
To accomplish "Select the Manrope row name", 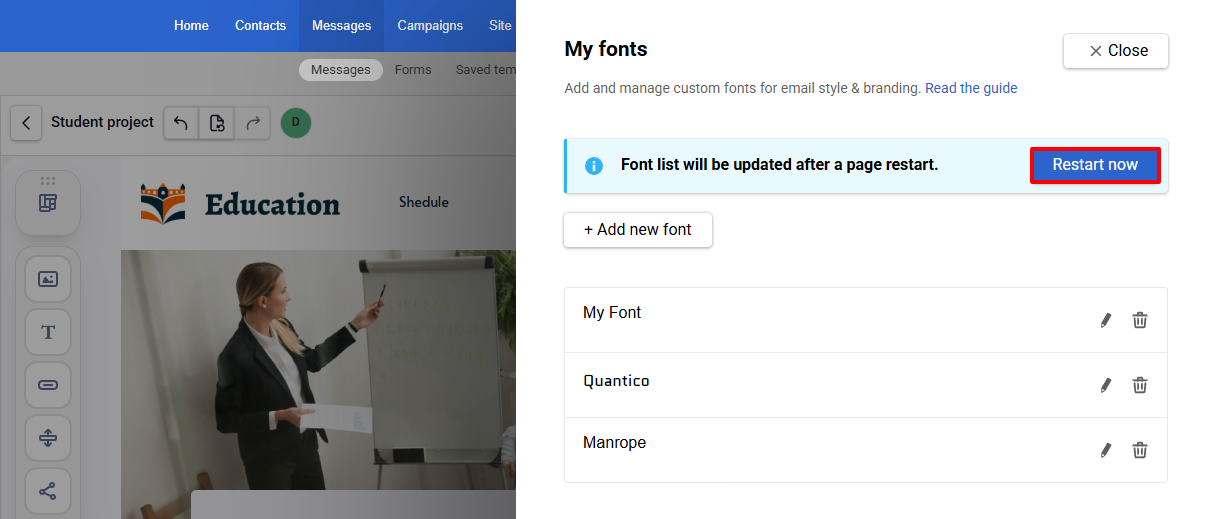I will point(614,442).
